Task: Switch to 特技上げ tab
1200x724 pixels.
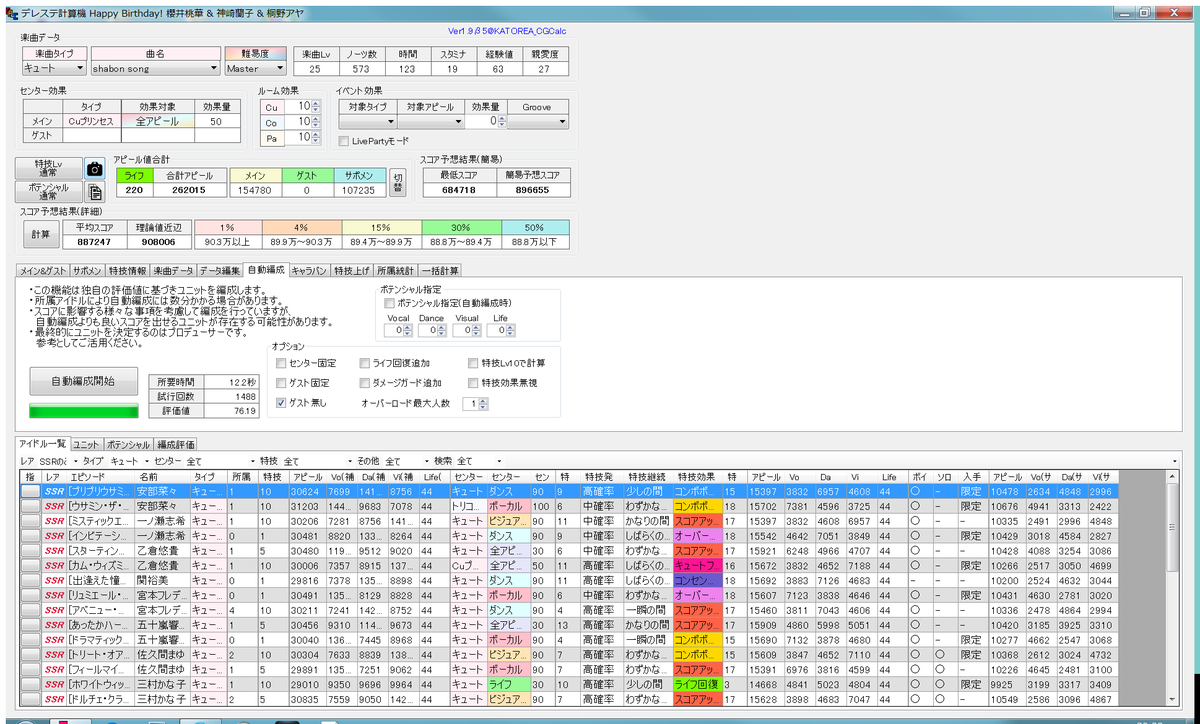Action: (x=351, y=271)
